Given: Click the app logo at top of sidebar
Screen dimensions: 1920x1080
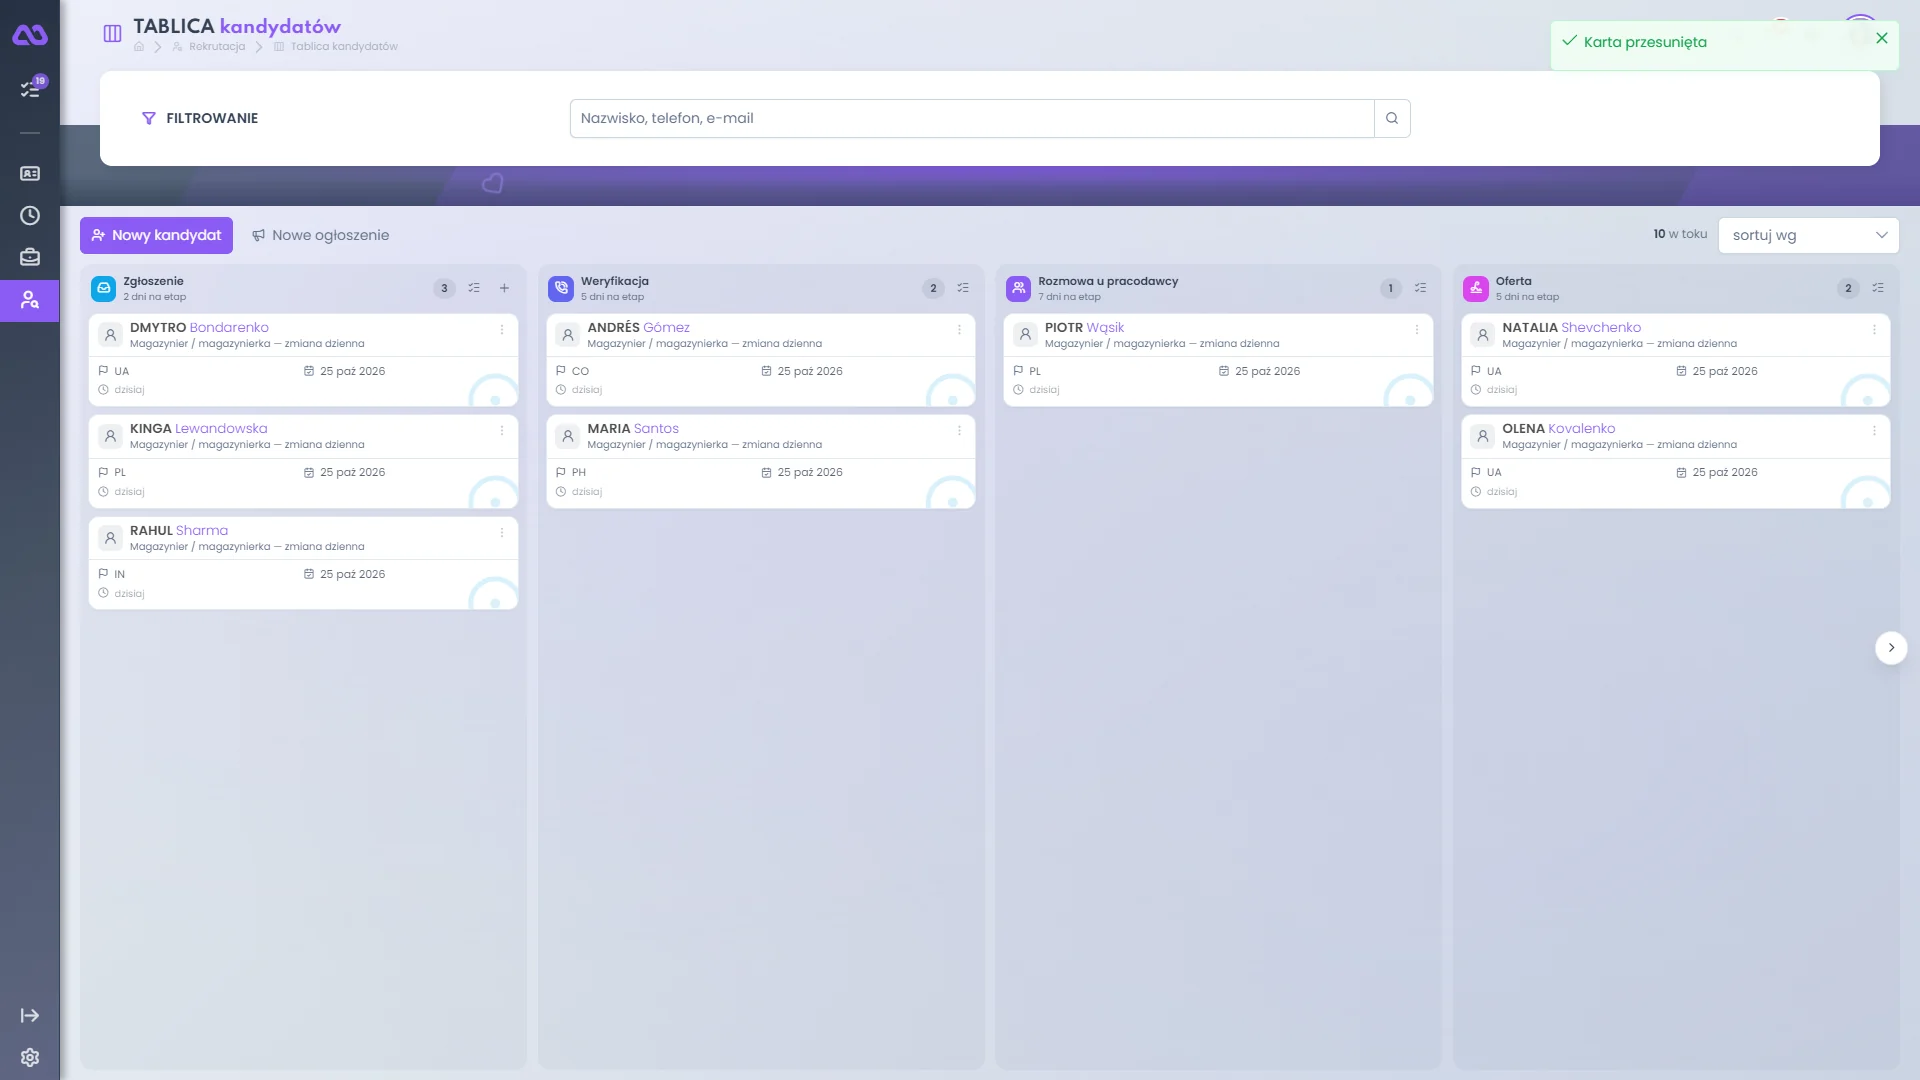Looking at the screenshot, I should tap(30, 35).
